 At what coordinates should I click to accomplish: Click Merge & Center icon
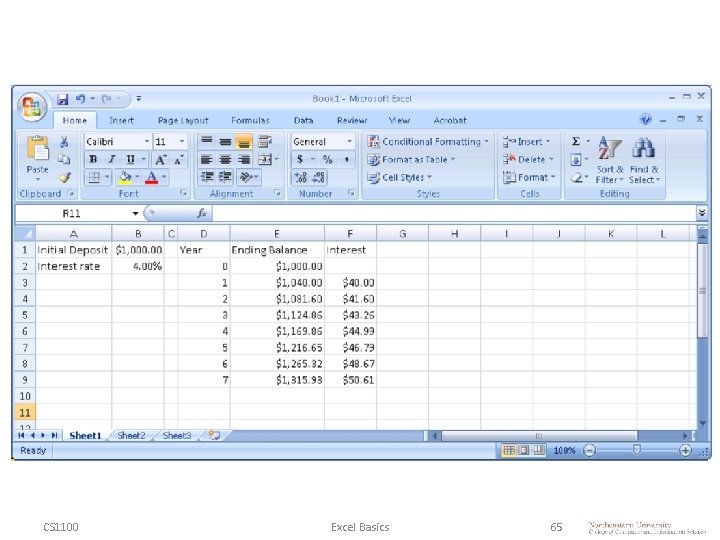265,159
